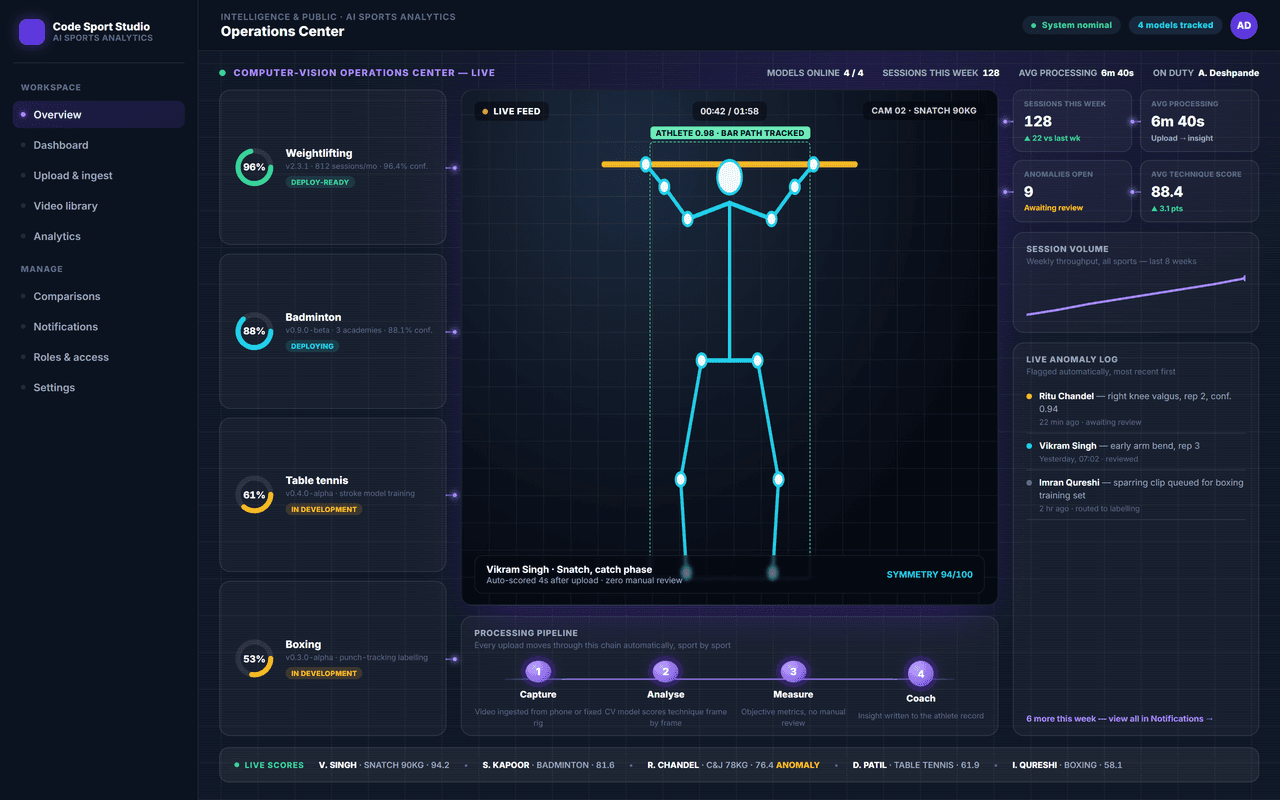Viewport: 1280px width, 800px height.
Task: Open the AD user avatar
Action: coord(1244,26)
